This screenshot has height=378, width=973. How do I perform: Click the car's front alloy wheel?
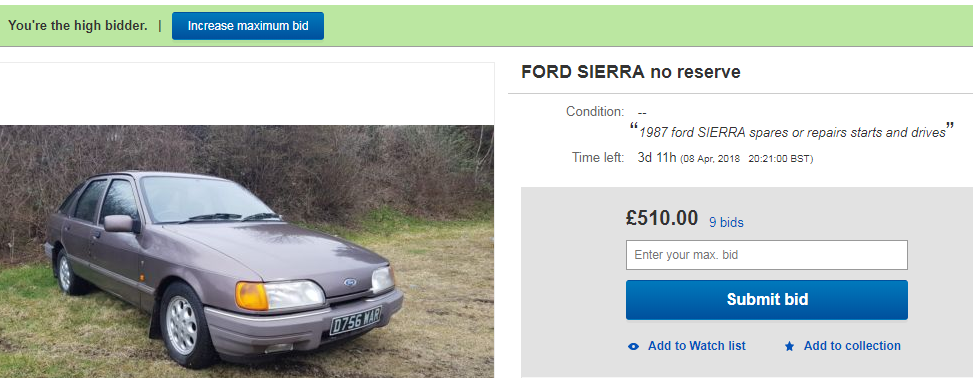tap(182, 323)
